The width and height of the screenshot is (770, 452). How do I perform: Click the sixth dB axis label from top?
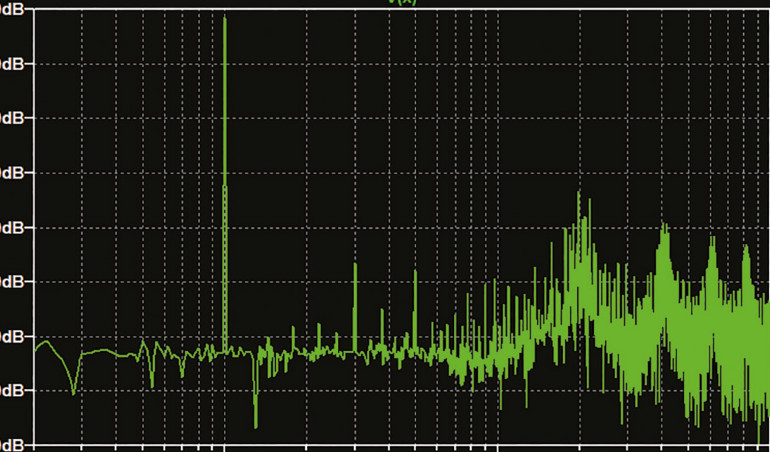17,281
